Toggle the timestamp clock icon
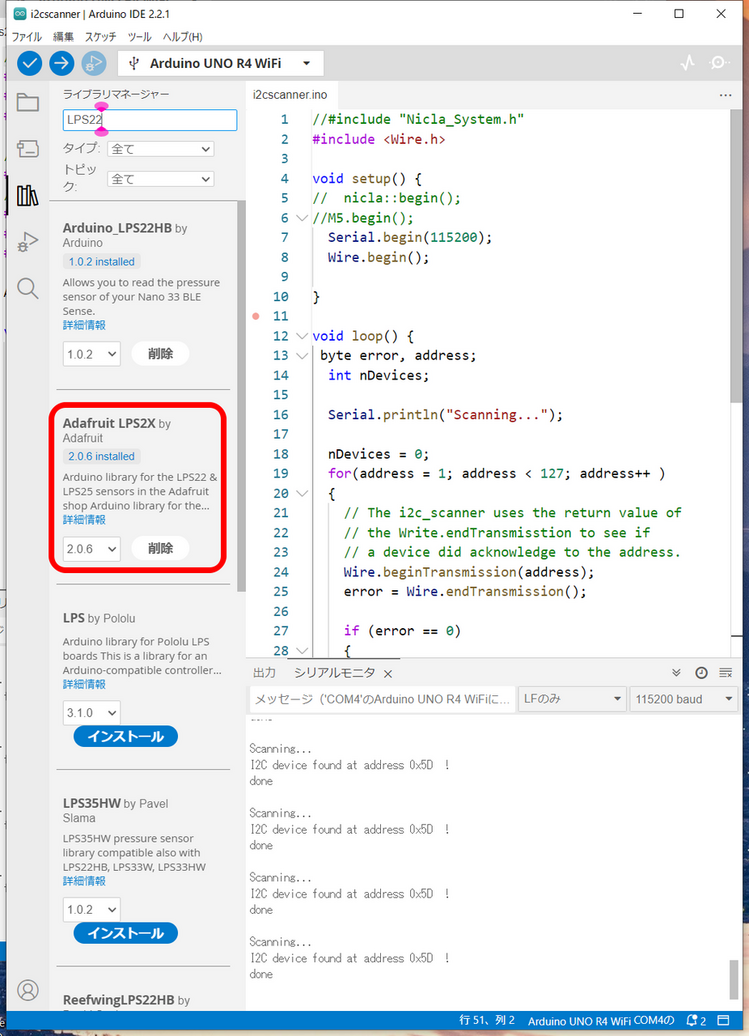Image resolution: width=749 pixels, height=1036 pixels. (x=701, y=673)
